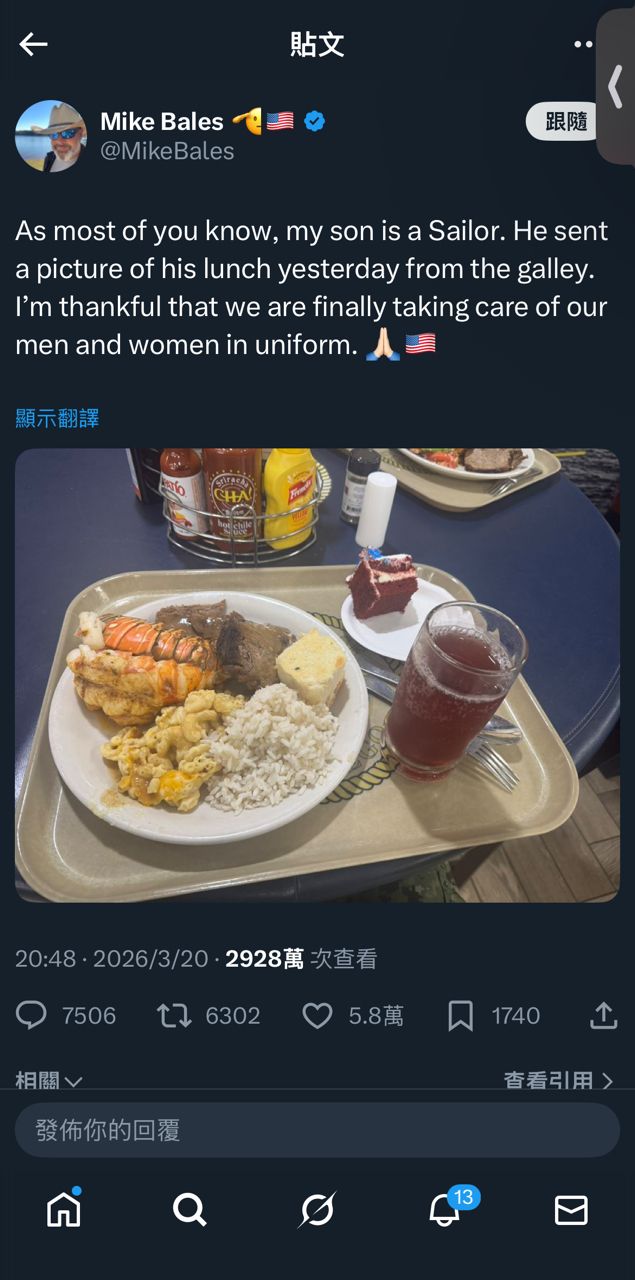Screen dimensions: 635x1280
Task: Expand the side panel handle chevron
Action: [616, 86]
